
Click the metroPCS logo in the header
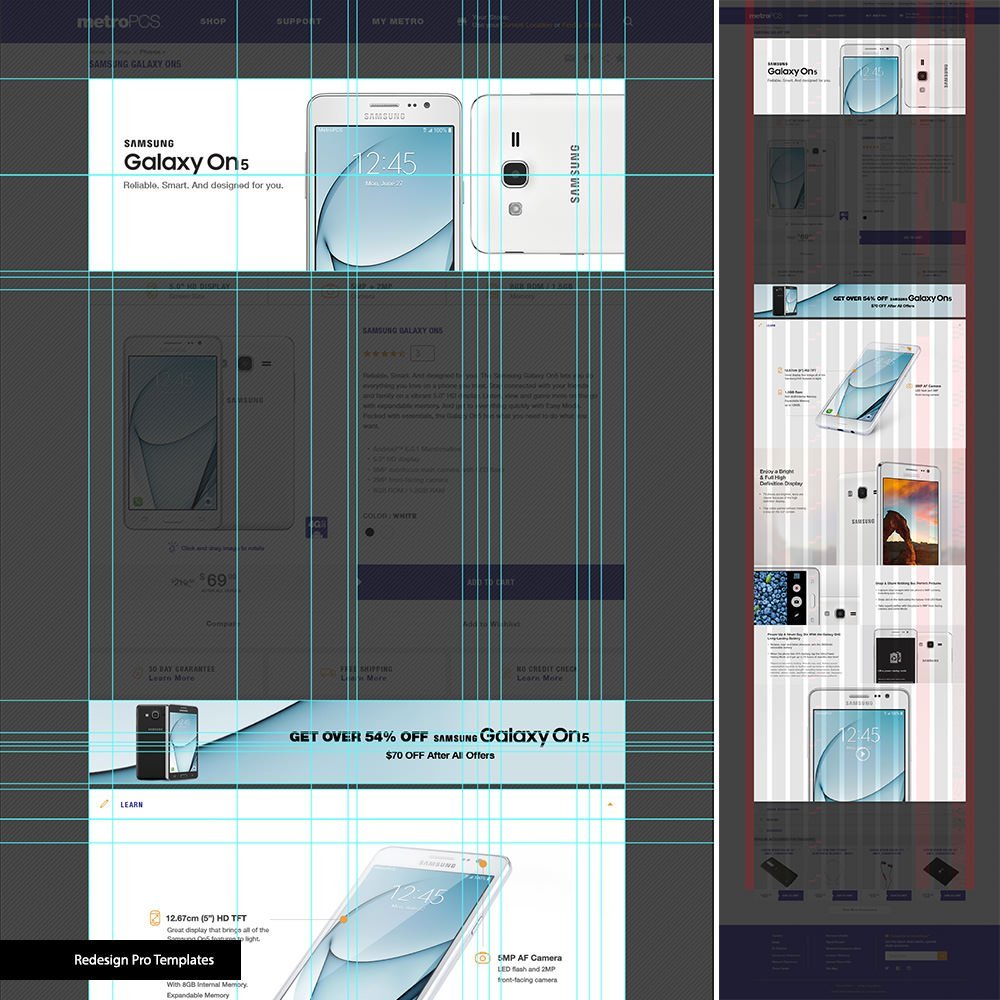(x=118, y=21)
